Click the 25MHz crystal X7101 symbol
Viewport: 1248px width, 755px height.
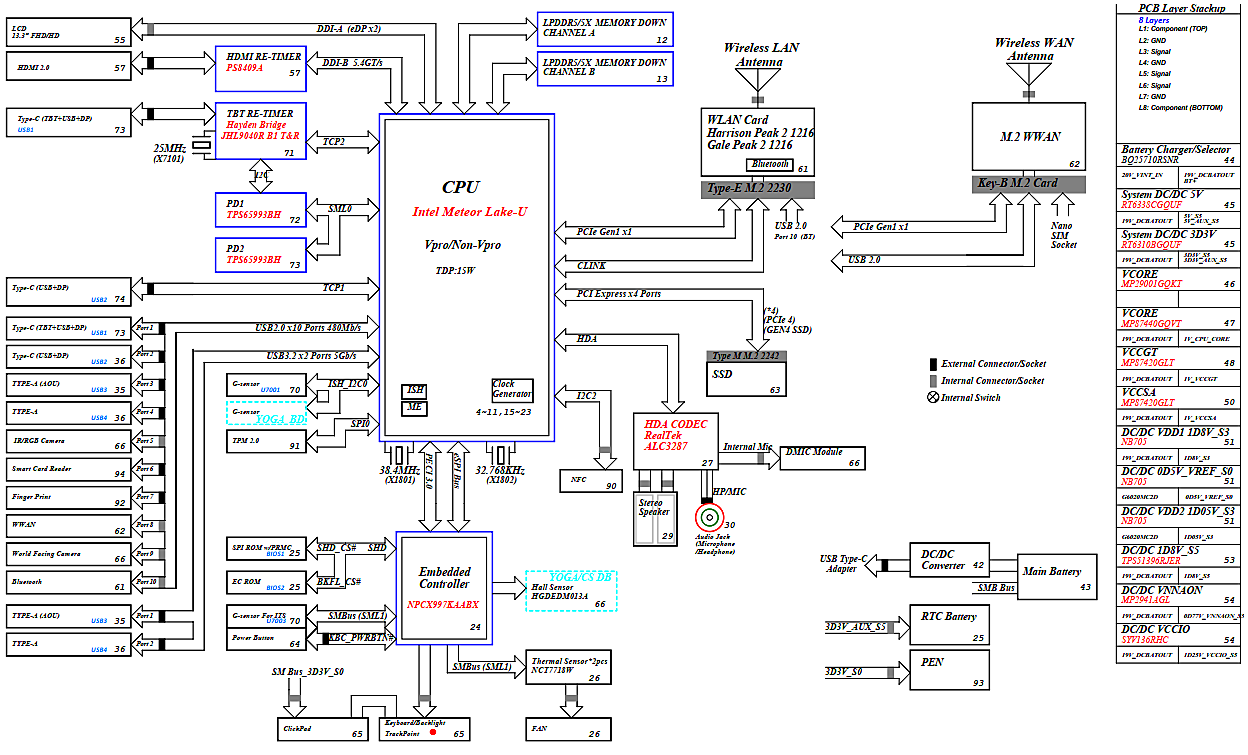203,147
